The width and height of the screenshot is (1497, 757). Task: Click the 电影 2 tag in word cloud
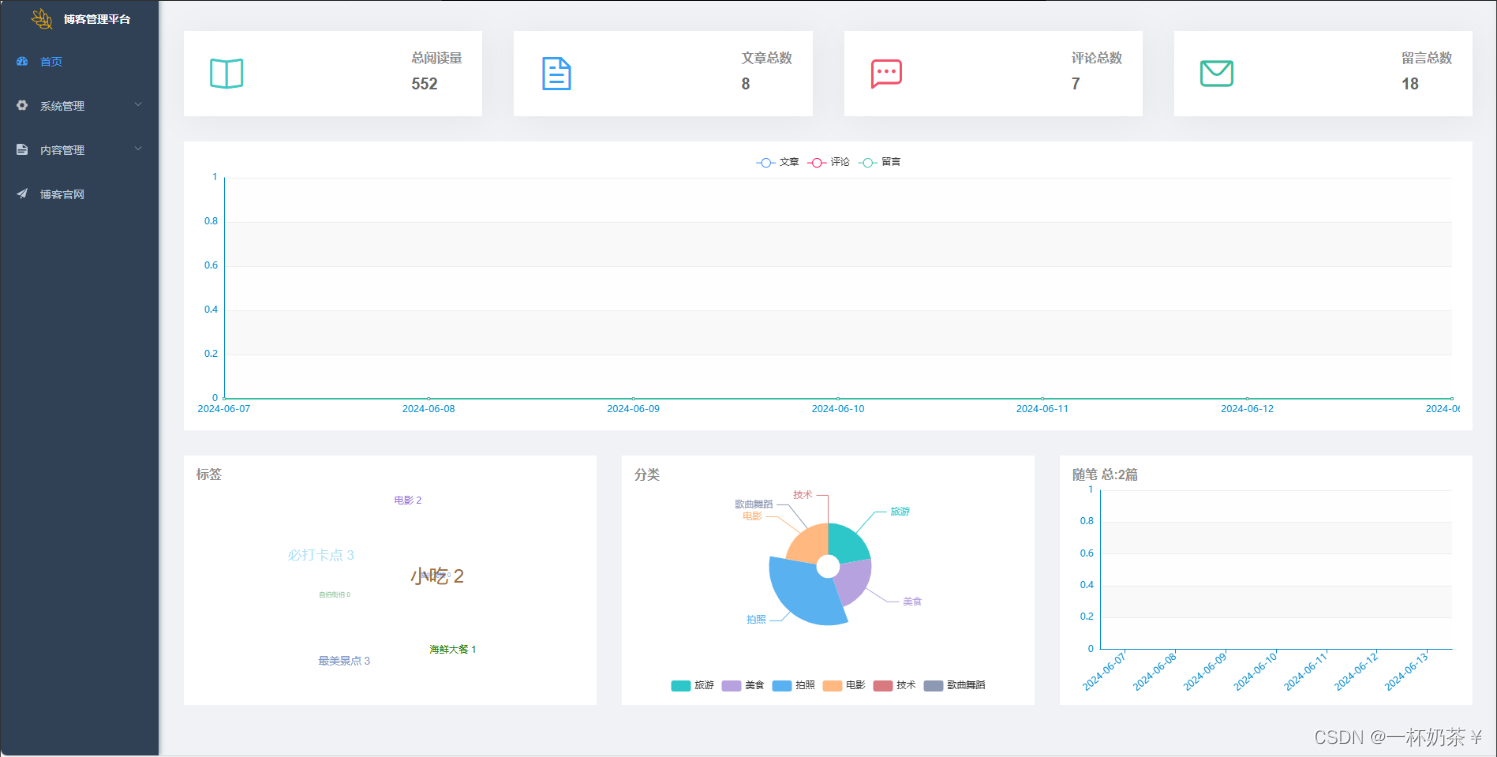(408, 500)
